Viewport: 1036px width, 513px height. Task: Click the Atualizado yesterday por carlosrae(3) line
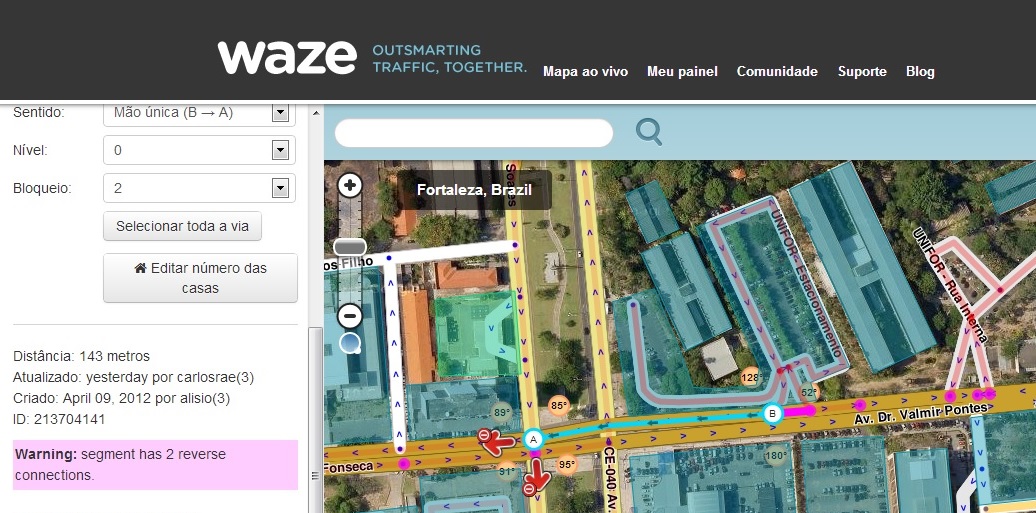coord(133,377)
